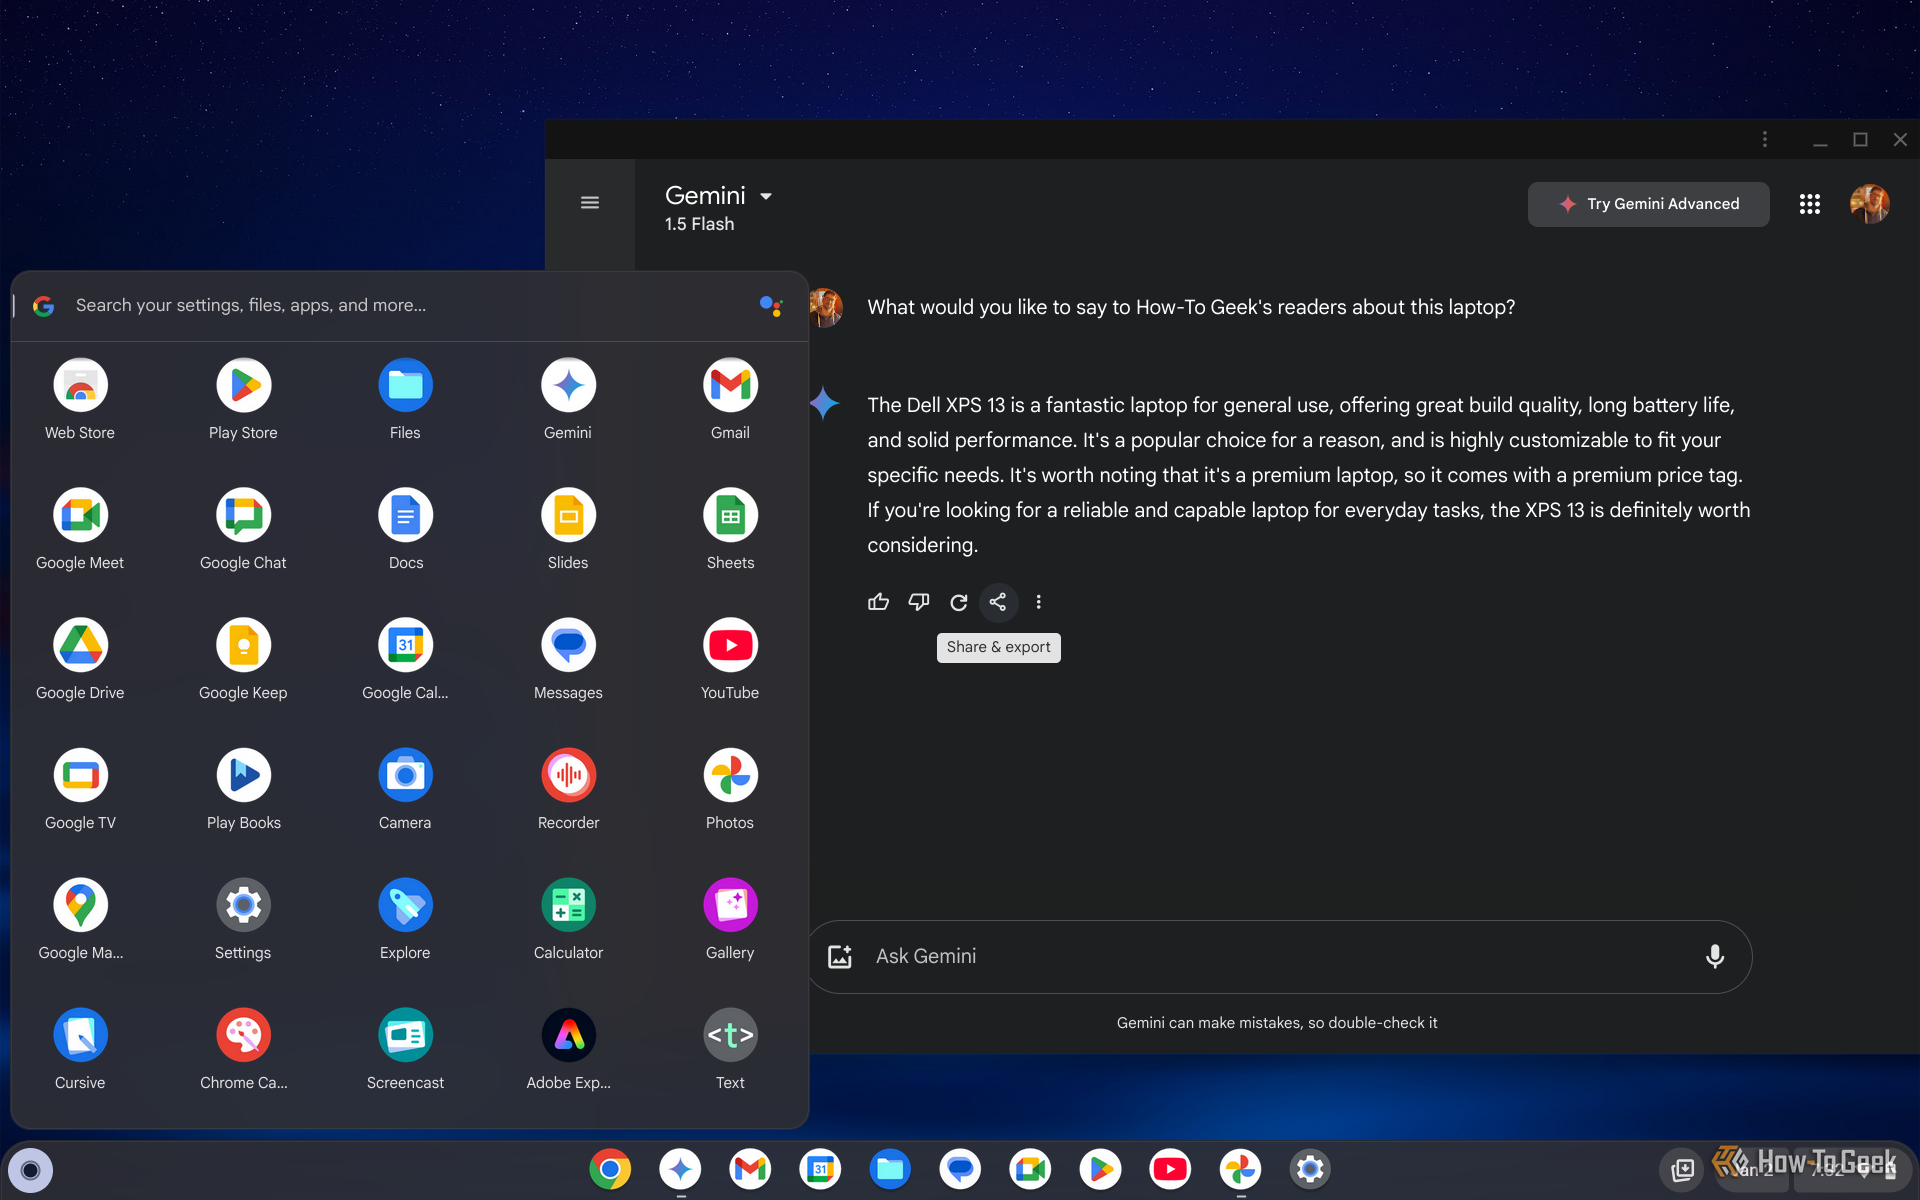Screen dimensions: 1920x1200
Task: Open Google Meet from the shelf
Action: click(1030, 1169)
